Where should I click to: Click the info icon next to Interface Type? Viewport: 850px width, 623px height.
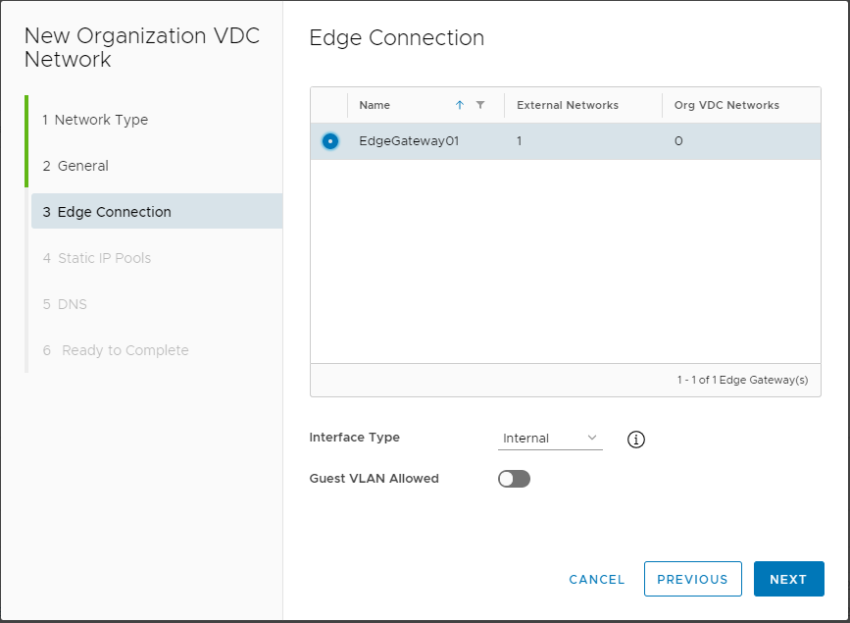[636, 438]
